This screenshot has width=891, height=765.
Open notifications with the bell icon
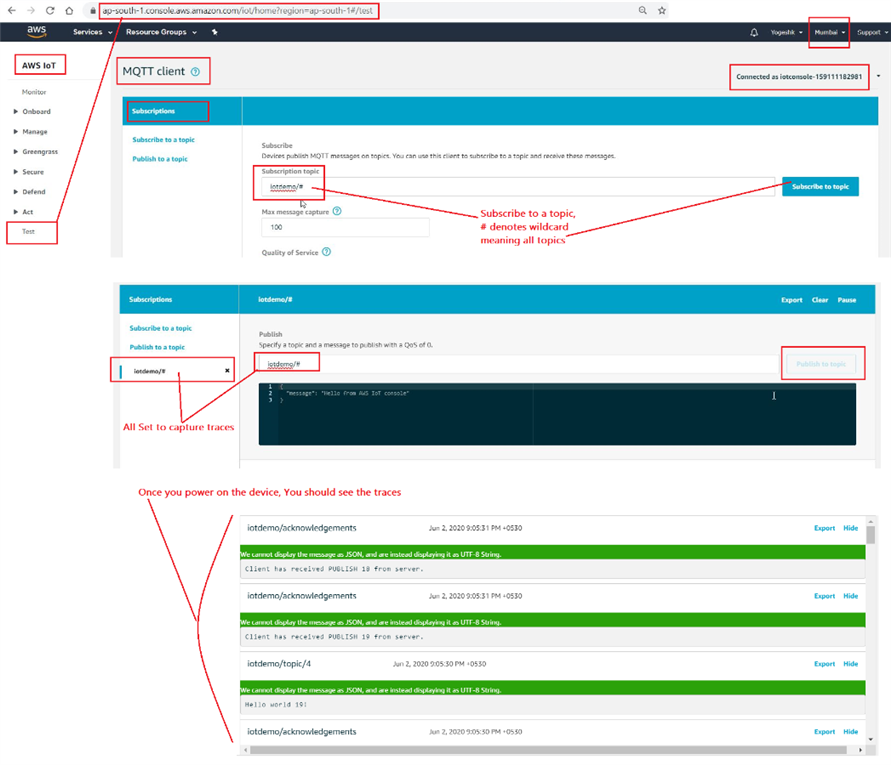coord(754,32)
